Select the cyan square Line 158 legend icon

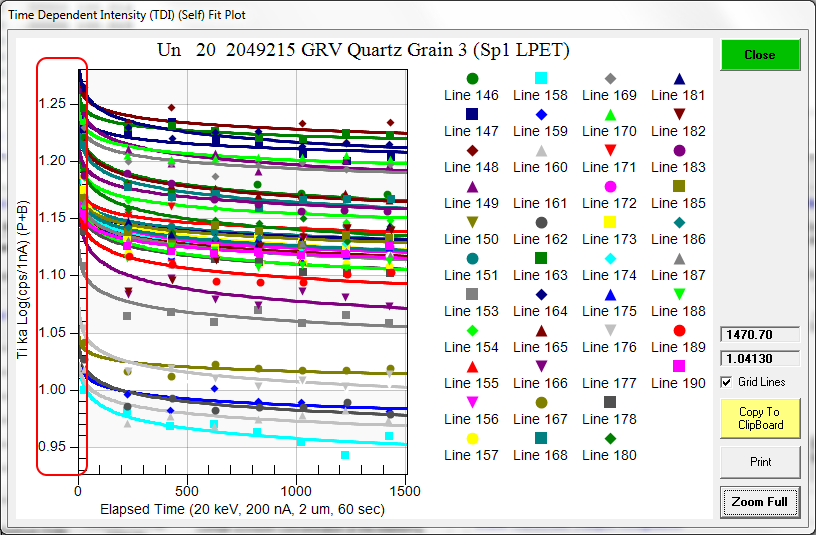541,79
